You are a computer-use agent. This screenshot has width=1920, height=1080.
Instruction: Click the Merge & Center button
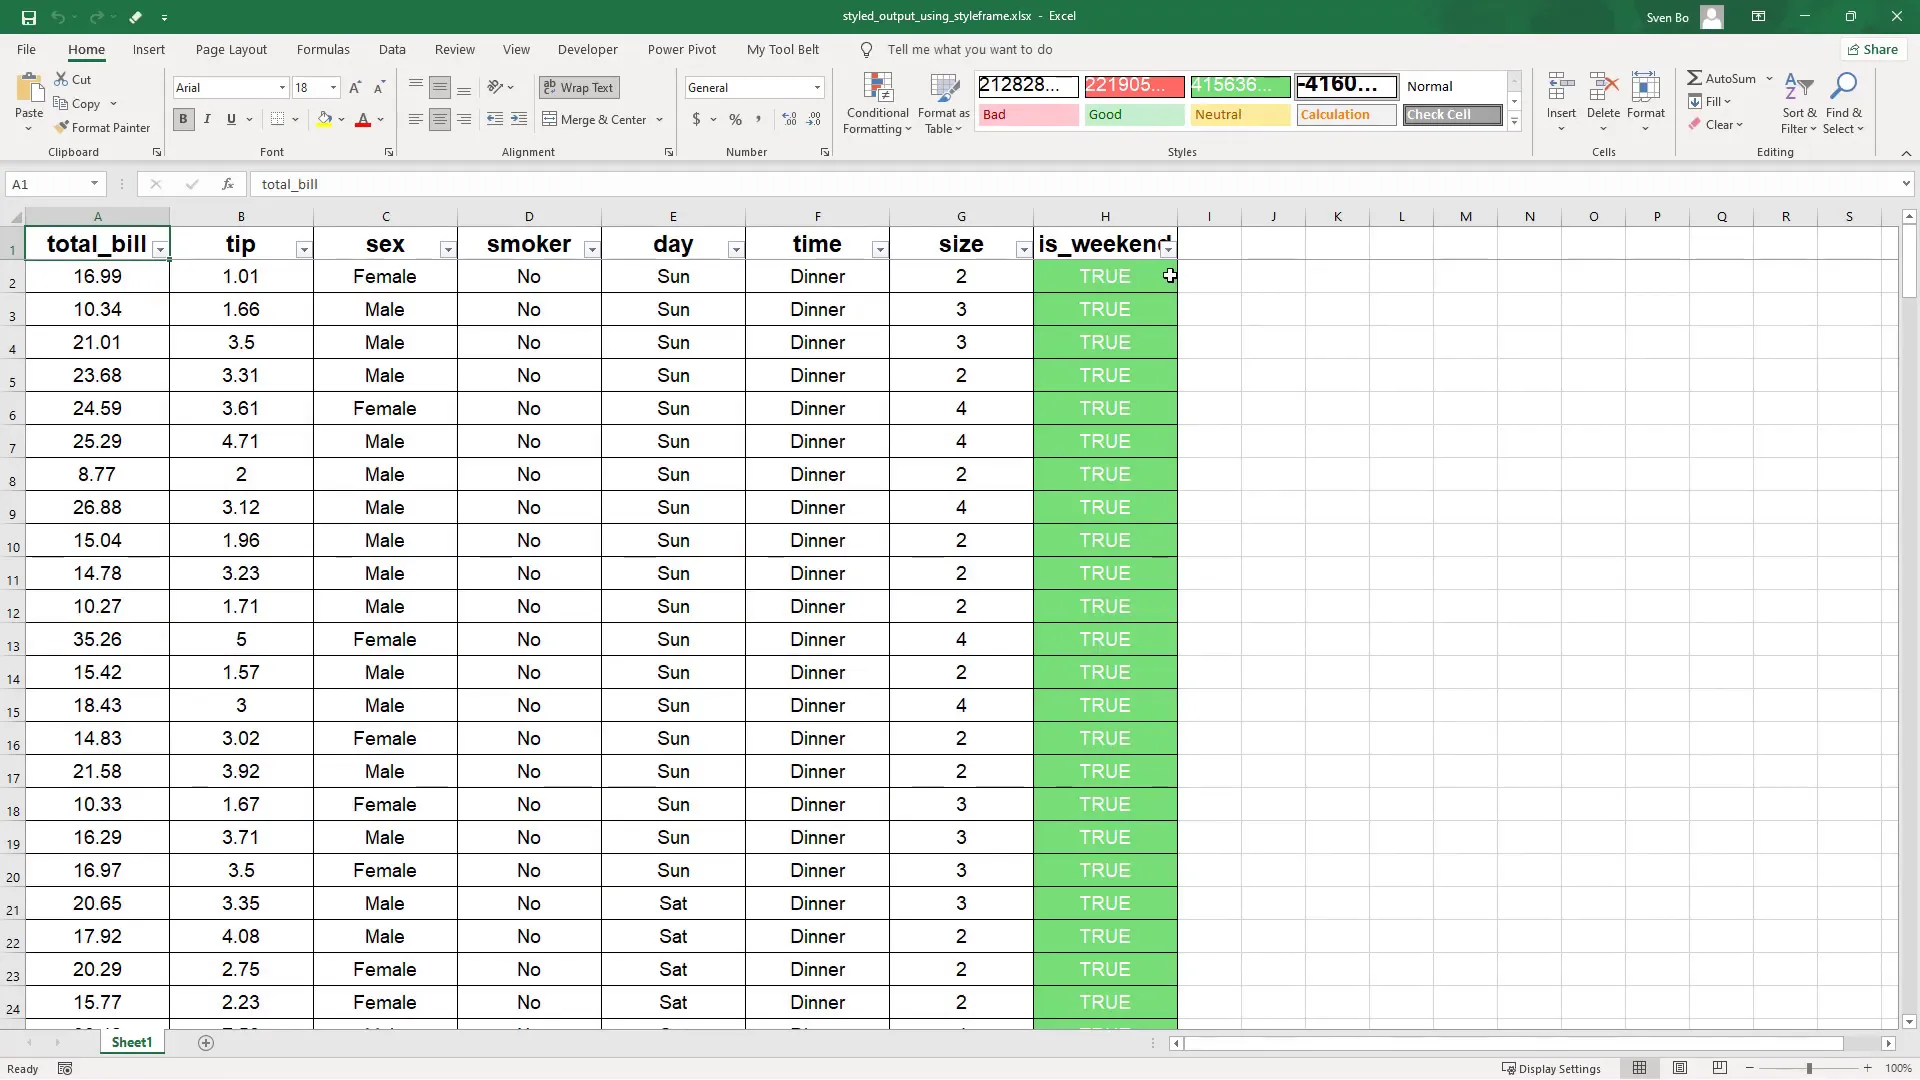(595, 120)
